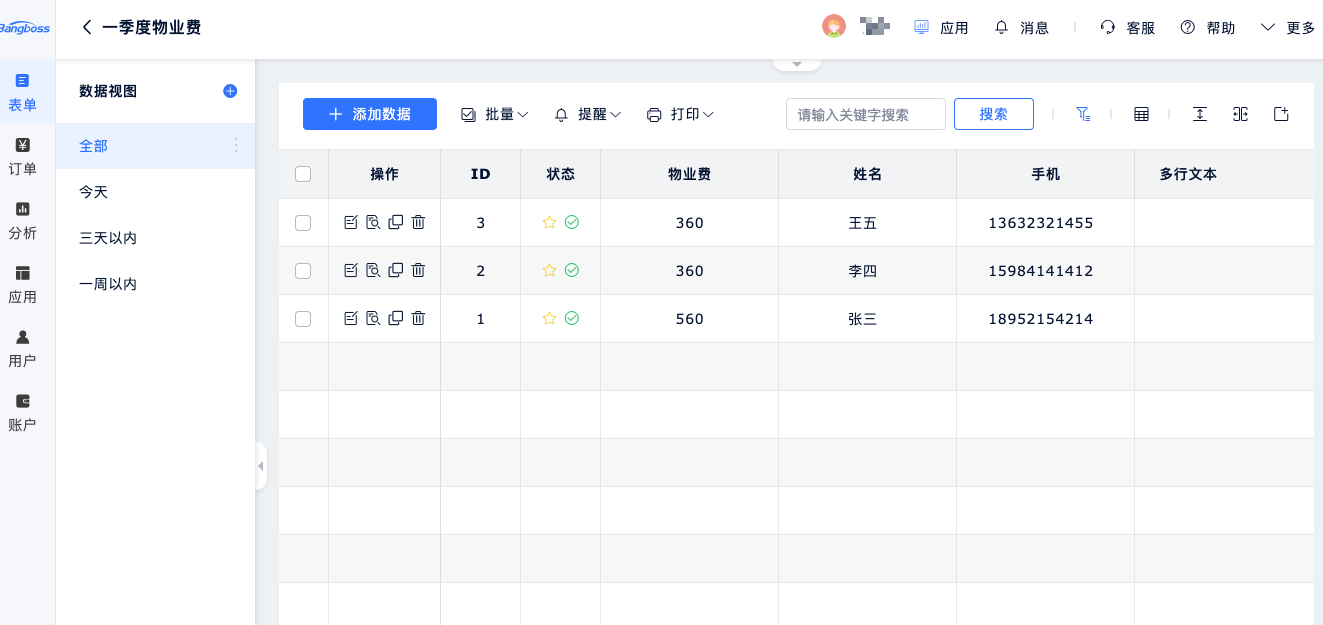Toggle the select-all checkbox in table header
The image size is (1323, 625).
pos(303,174)
